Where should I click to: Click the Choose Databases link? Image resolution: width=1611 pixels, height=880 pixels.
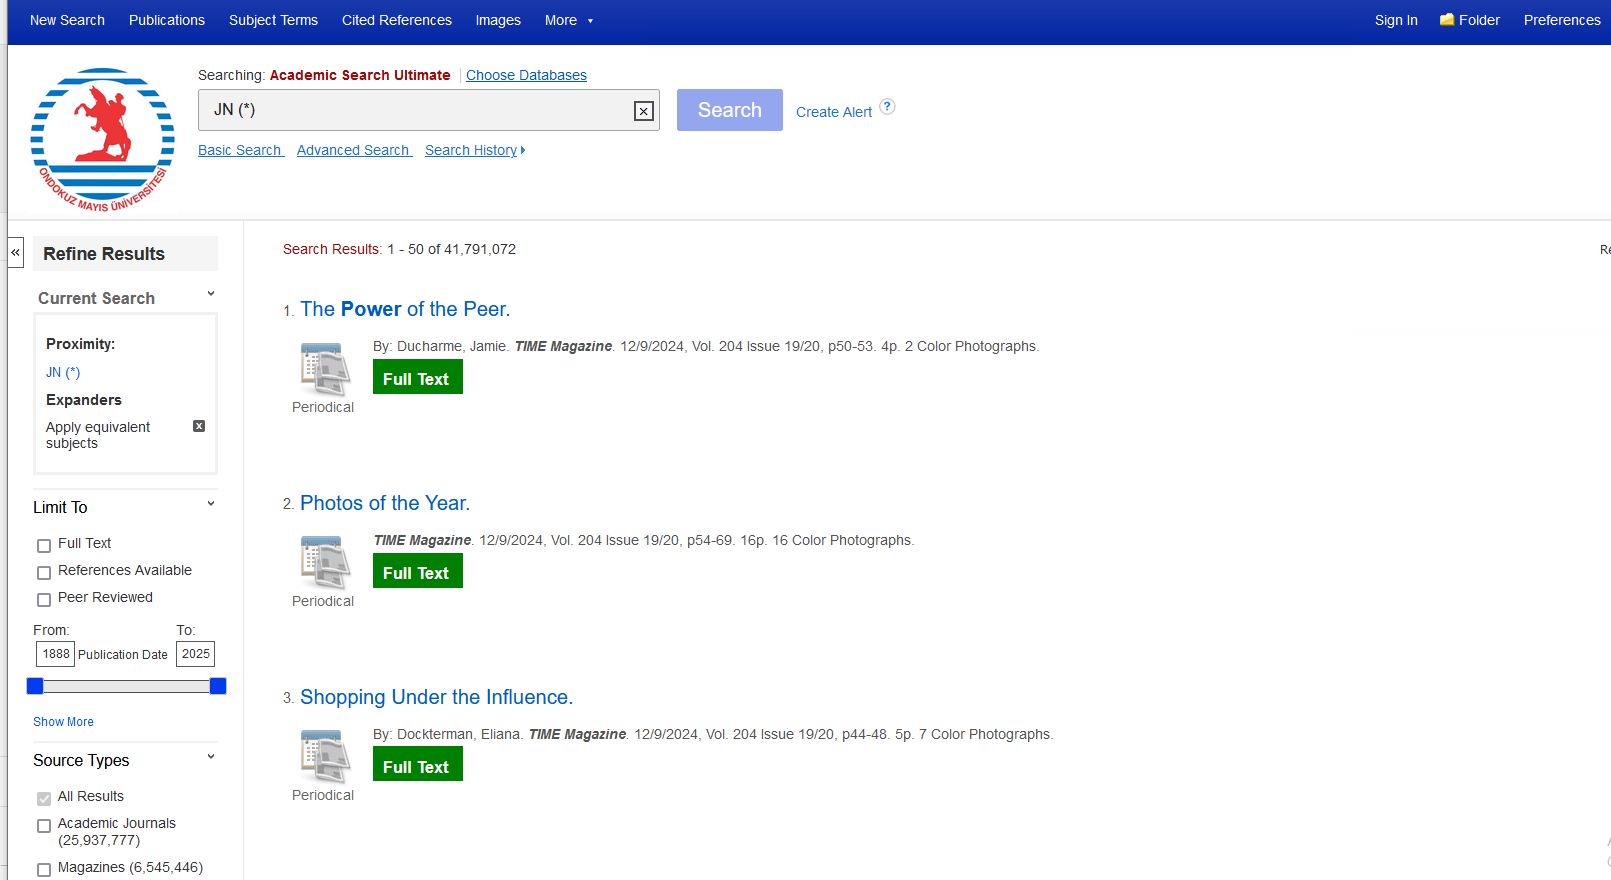coord(526,75)
